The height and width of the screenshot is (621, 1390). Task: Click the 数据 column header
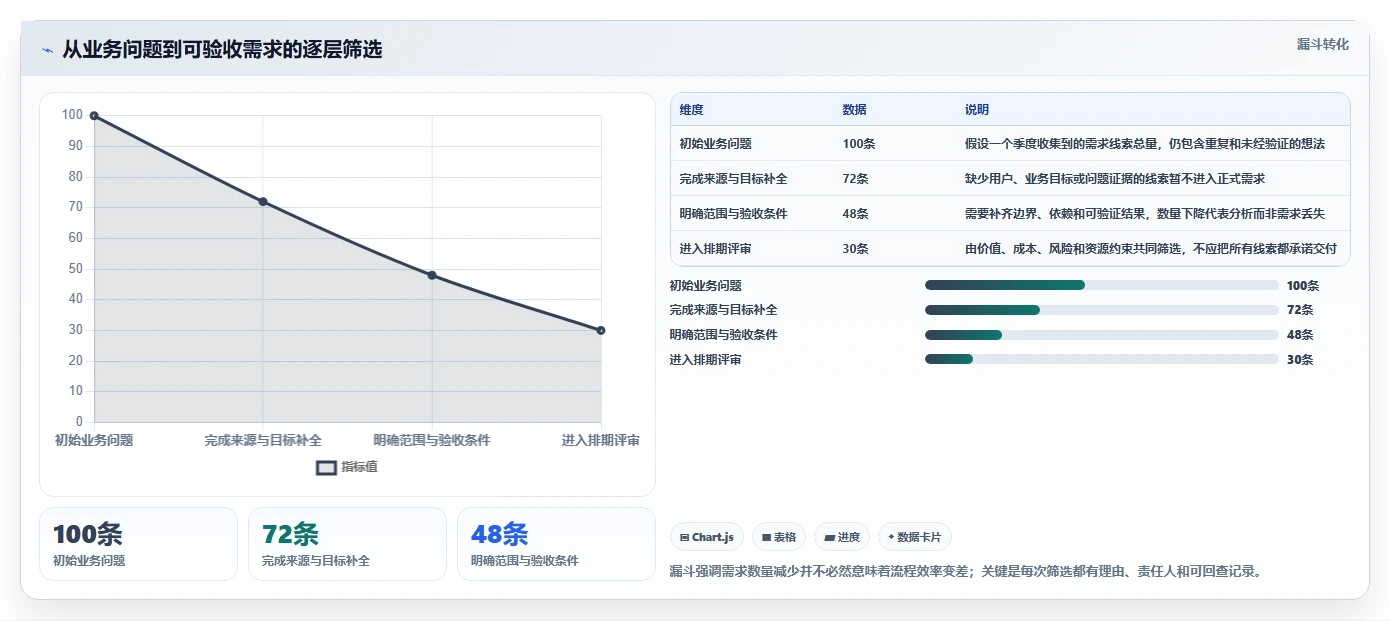[855, 110]
